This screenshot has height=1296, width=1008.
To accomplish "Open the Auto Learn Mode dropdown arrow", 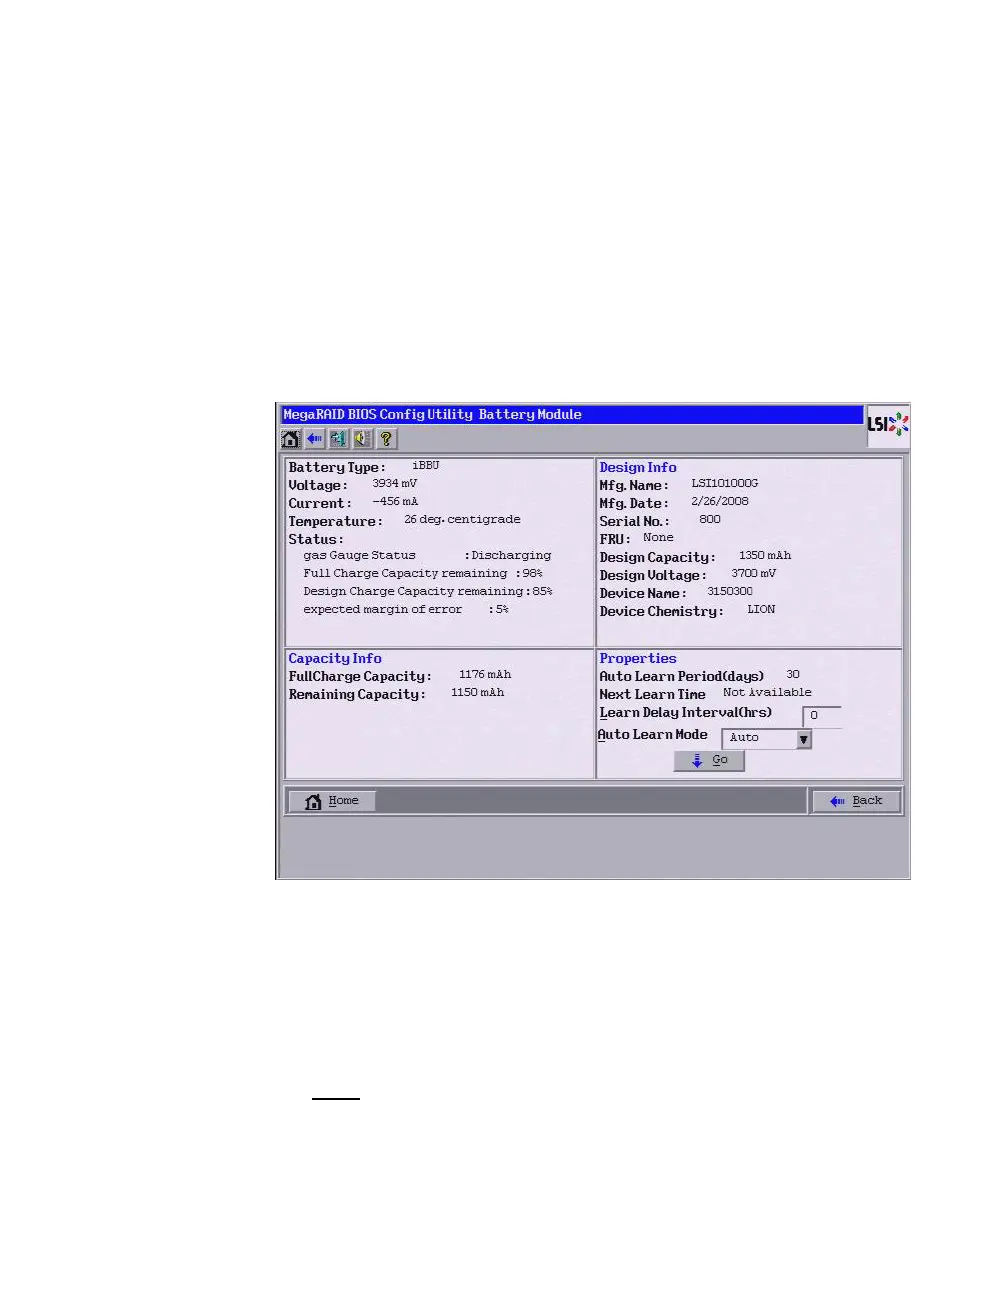I will 804,740.
